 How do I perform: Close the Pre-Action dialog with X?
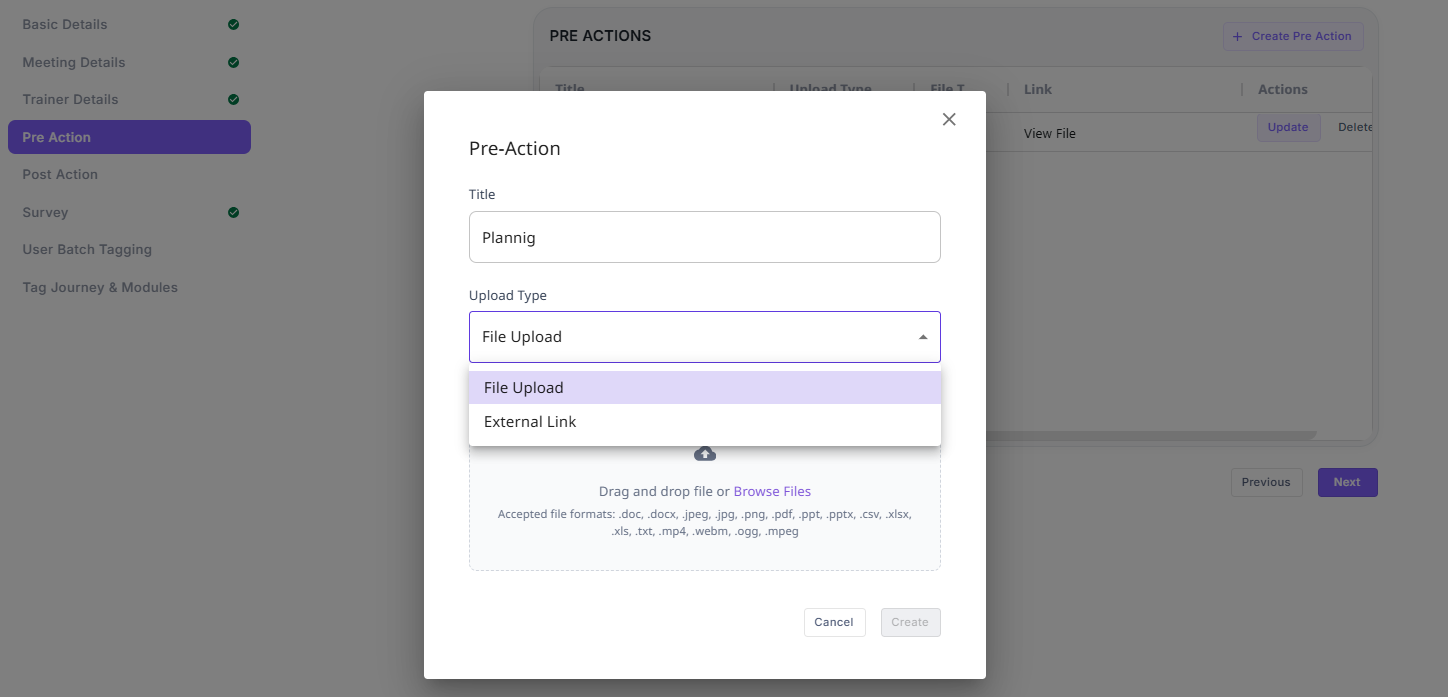(x=949, y=120)
